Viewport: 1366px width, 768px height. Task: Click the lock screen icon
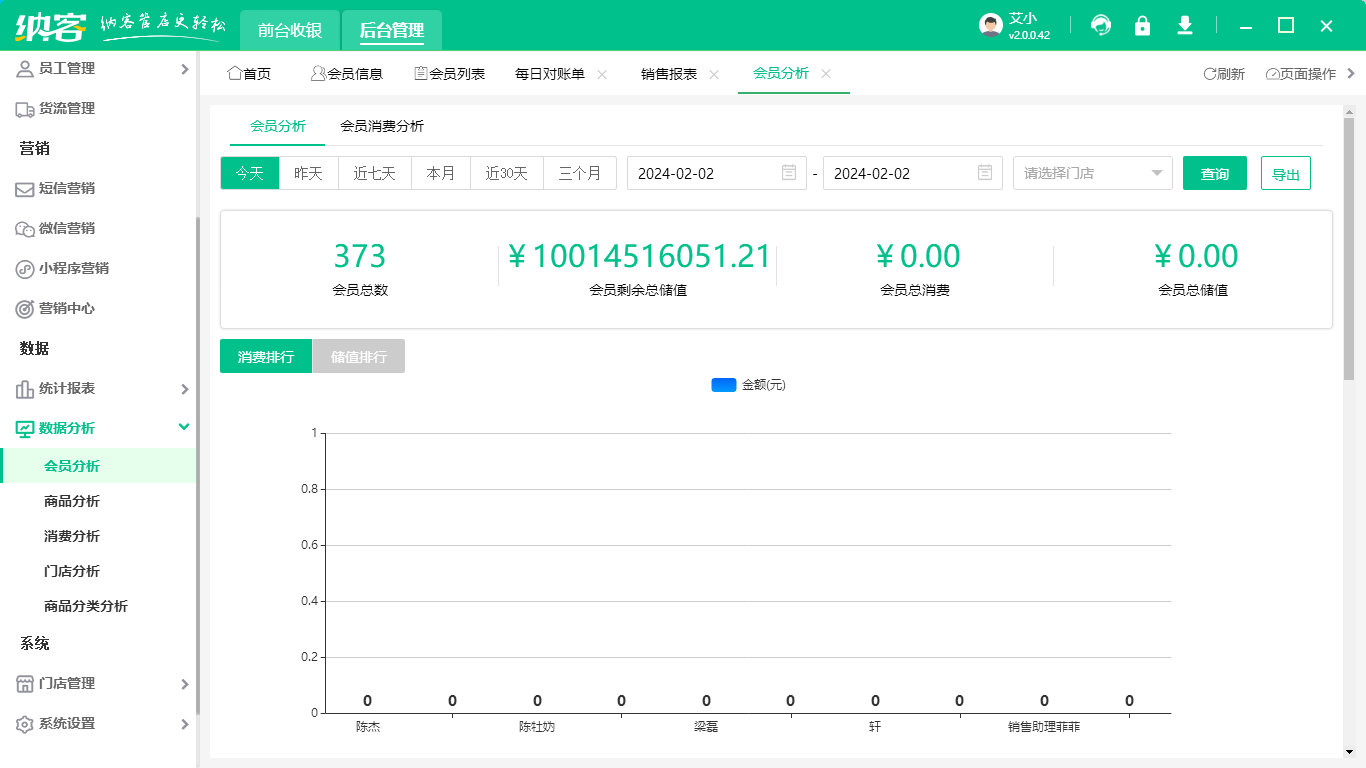[1142, 26]
